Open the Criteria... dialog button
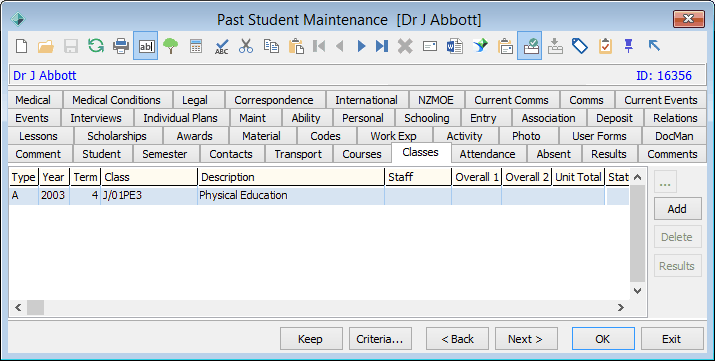 pyautogui.click(x=380, y=339)
